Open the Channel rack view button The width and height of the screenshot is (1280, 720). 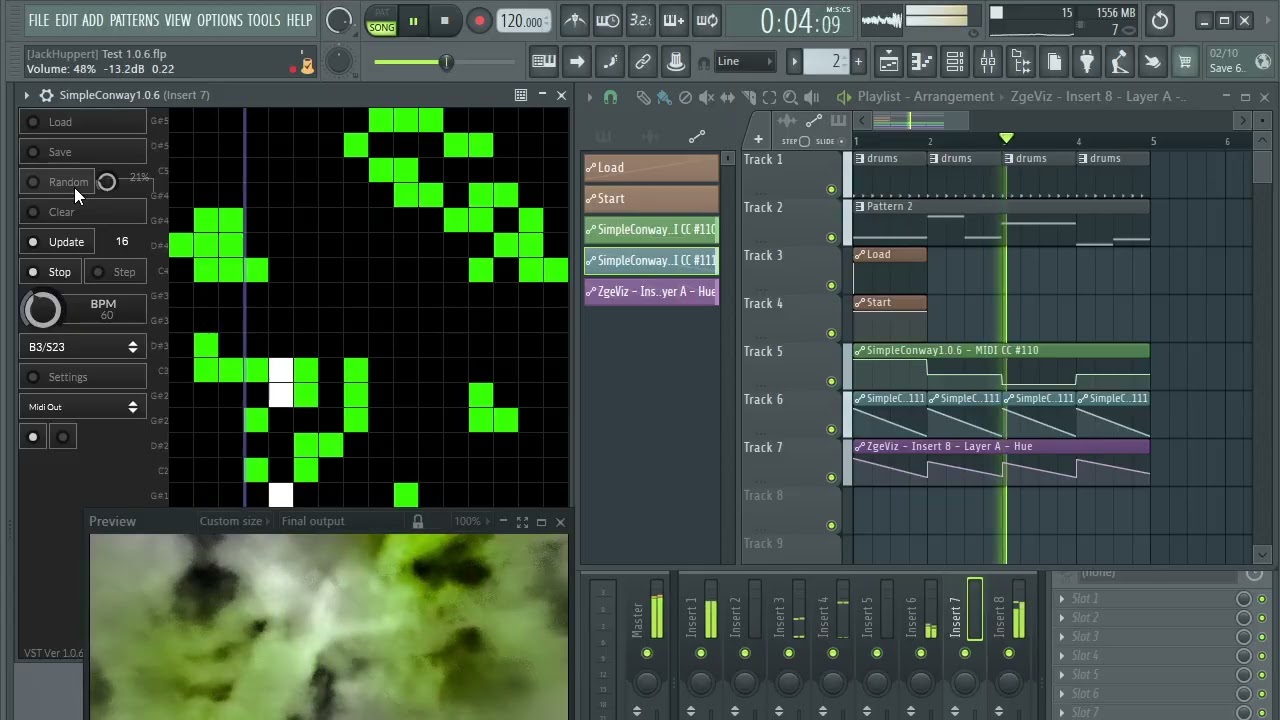955,62
